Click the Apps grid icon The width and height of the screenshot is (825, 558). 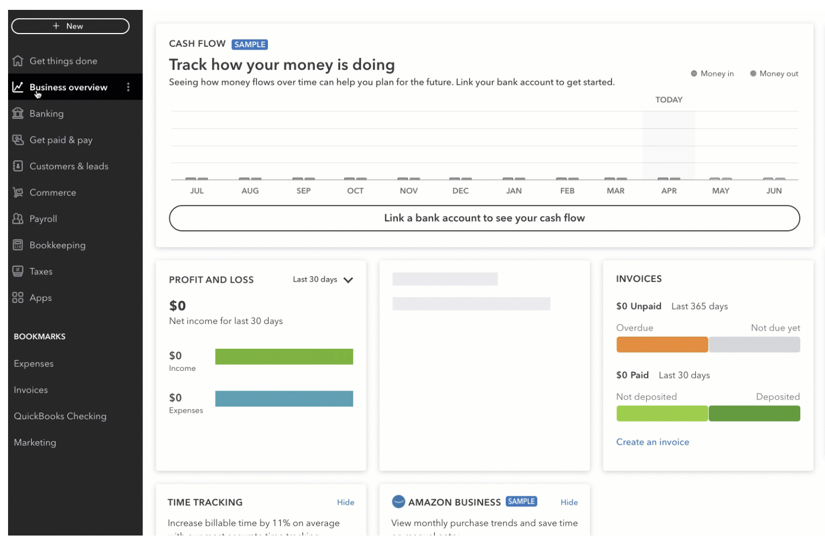pyautogui.click(x=18, y=298)
